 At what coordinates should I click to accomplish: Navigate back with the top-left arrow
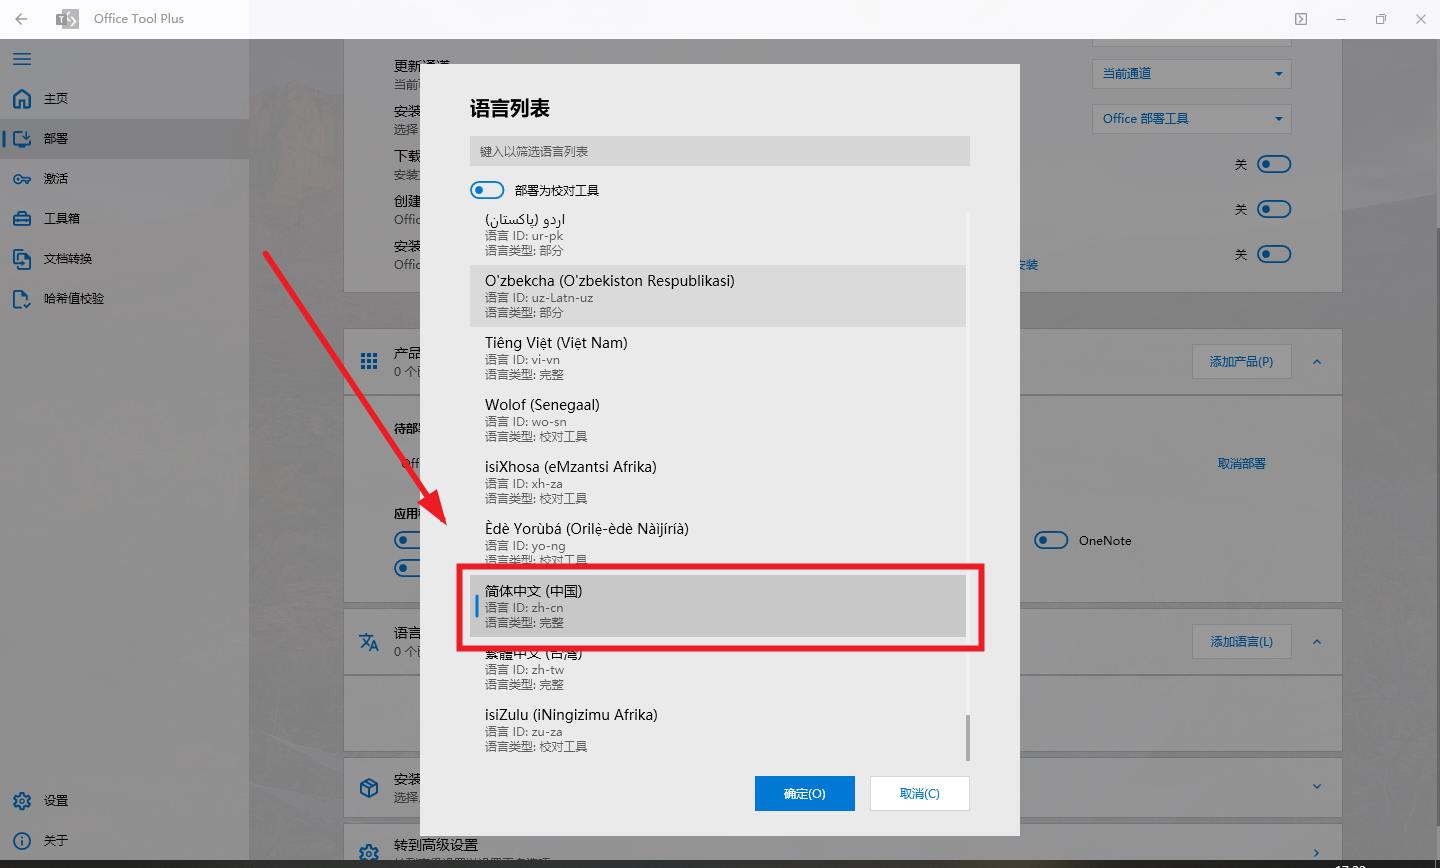[21, 18]
